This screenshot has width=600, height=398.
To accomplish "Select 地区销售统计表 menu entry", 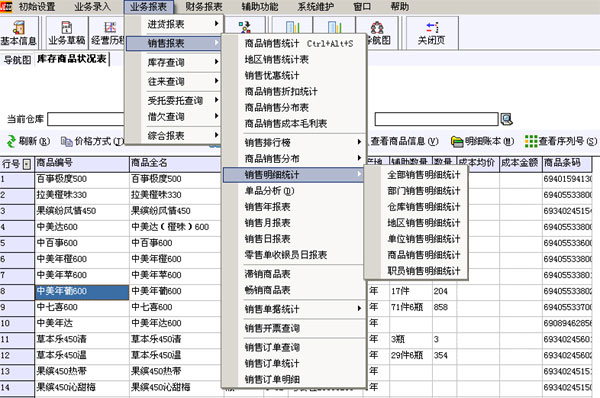I will tap(293, 60).
